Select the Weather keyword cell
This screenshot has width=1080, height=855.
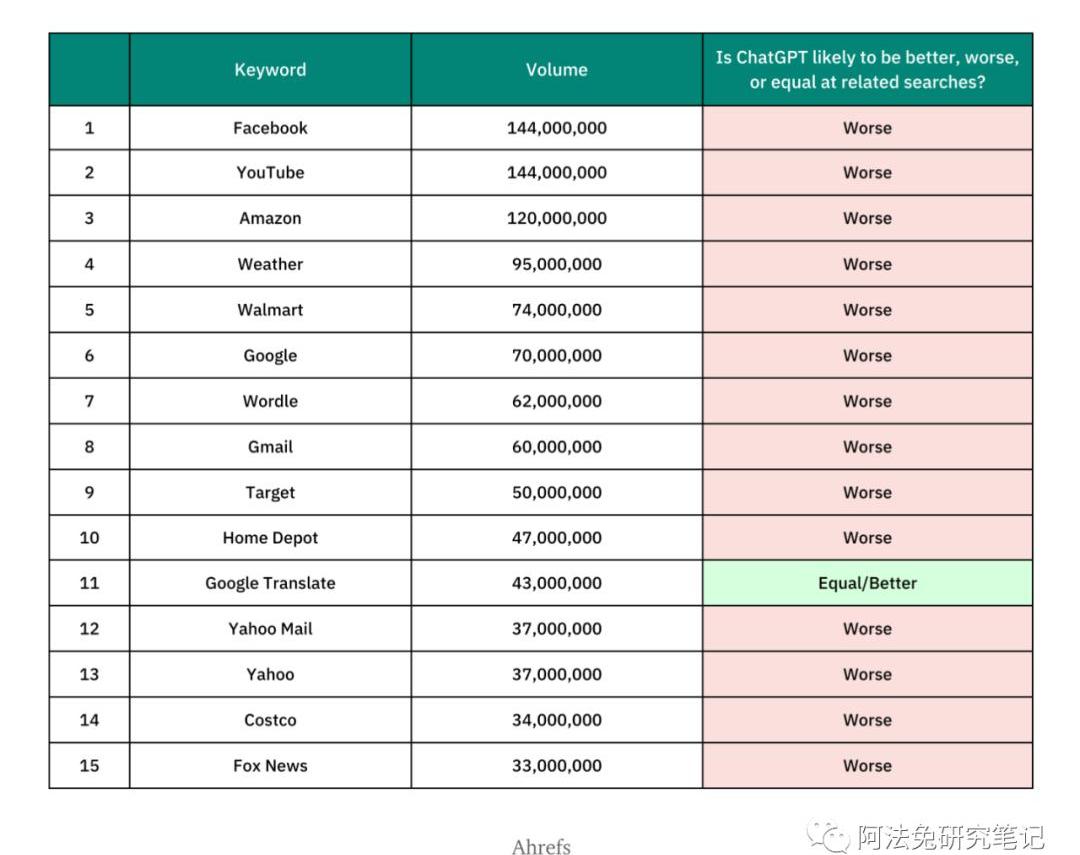click(x=270, y=264)
